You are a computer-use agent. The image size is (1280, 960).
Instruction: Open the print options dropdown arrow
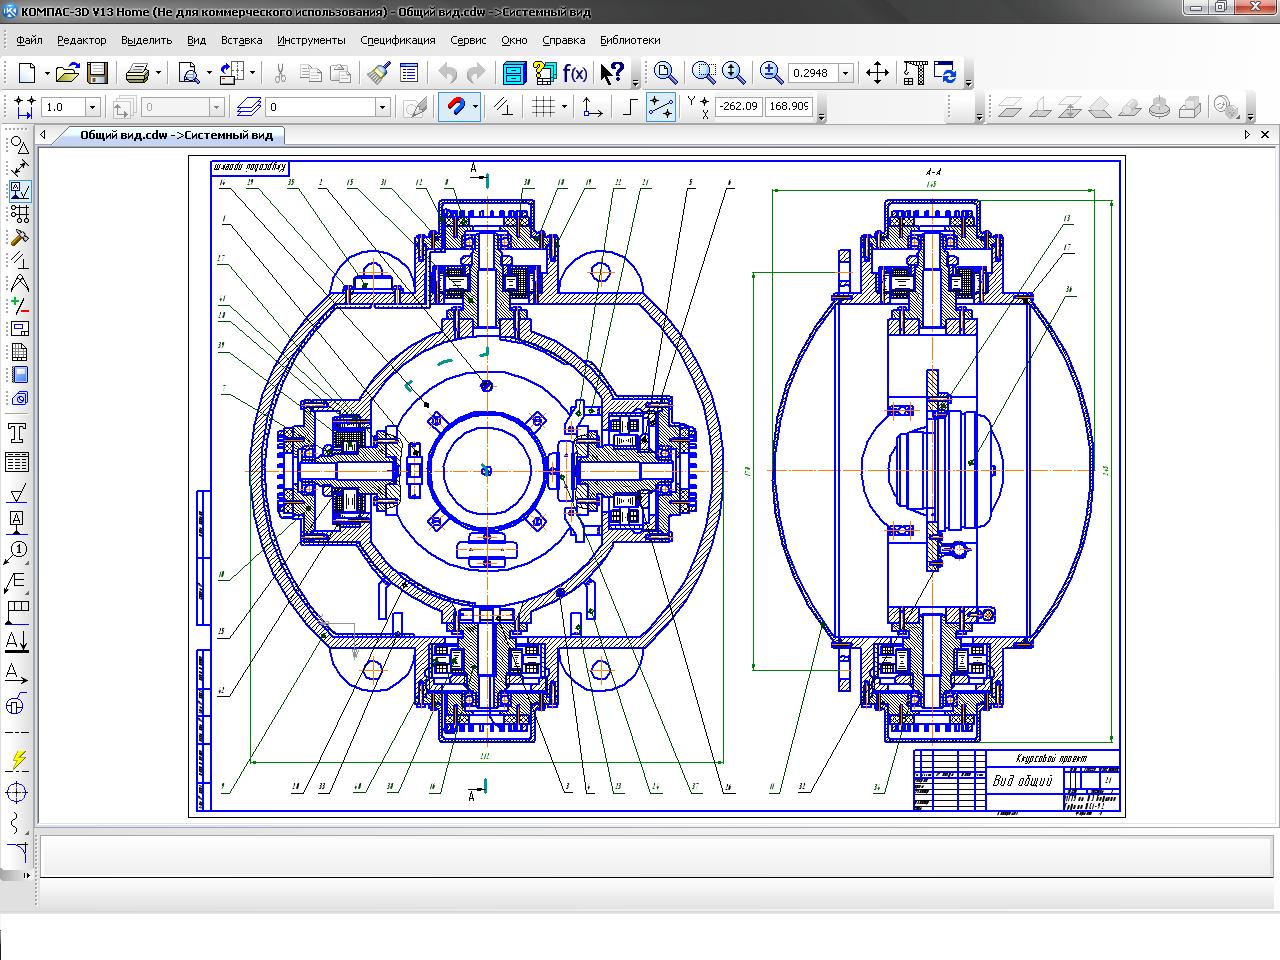pos(158,73)
